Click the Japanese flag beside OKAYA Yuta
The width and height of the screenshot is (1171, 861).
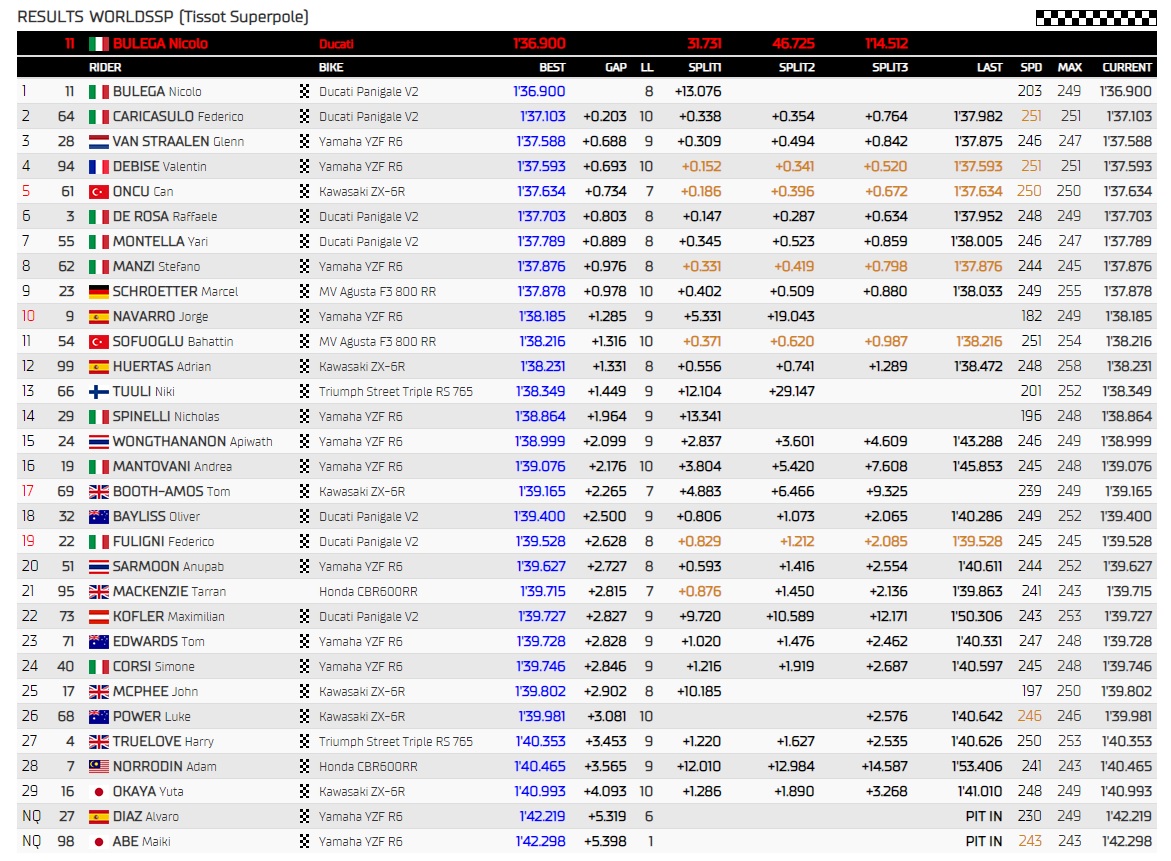[x=99, y=792]
